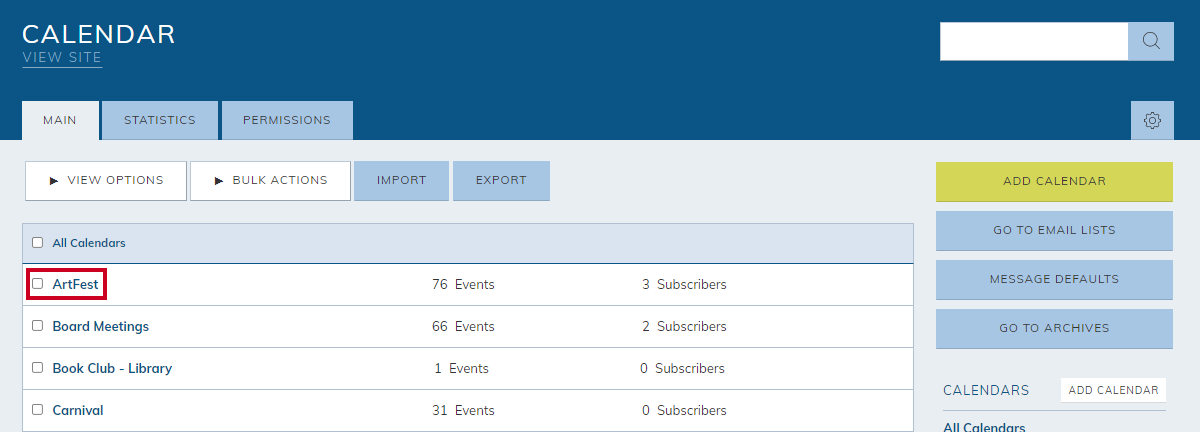Open the Carnival calendar link
Screen dimensions: 1200x432
coord(78,410)
